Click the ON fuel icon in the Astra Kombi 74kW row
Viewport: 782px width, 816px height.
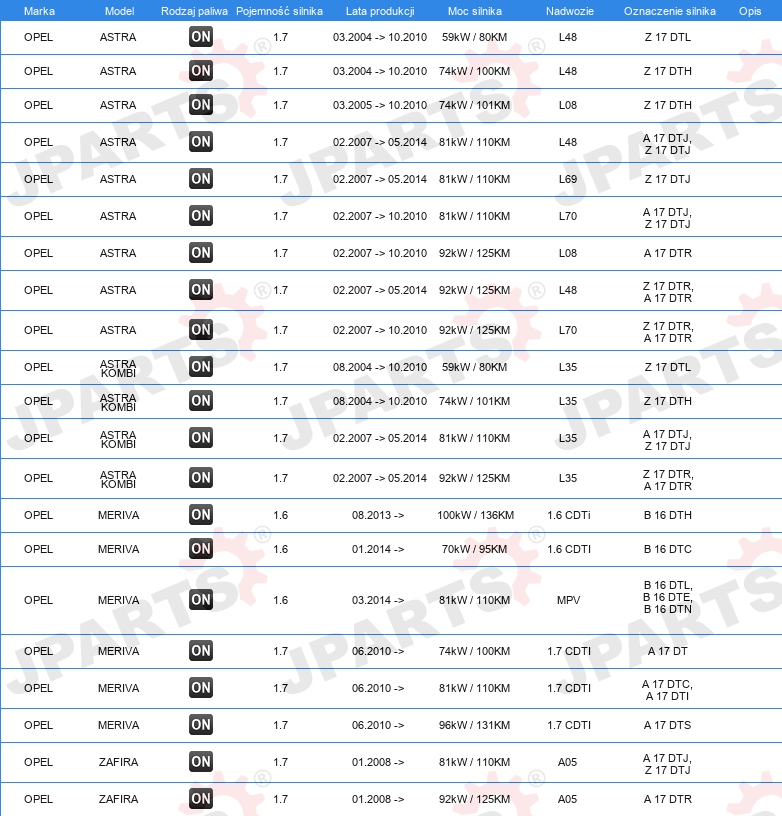coord(201,401)
